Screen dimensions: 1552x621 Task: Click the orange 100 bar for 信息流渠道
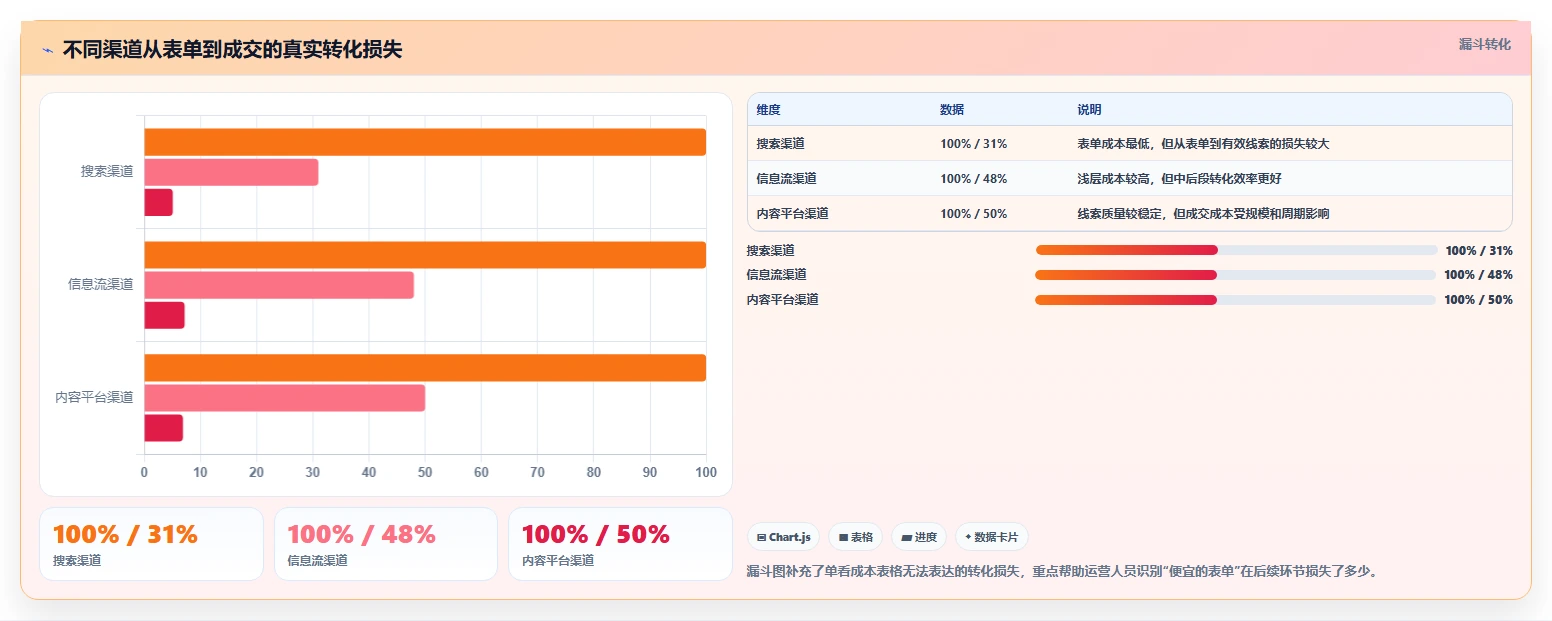[425, 255]
